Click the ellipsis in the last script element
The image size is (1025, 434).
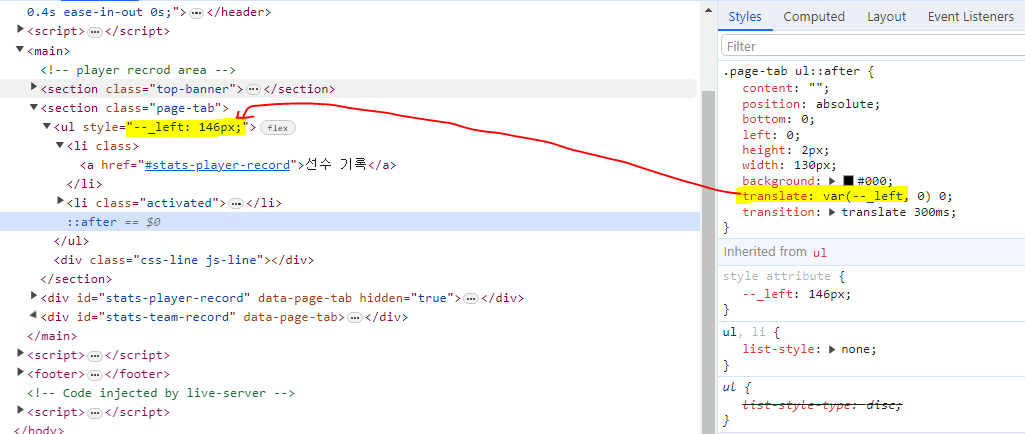coord(95,413)
